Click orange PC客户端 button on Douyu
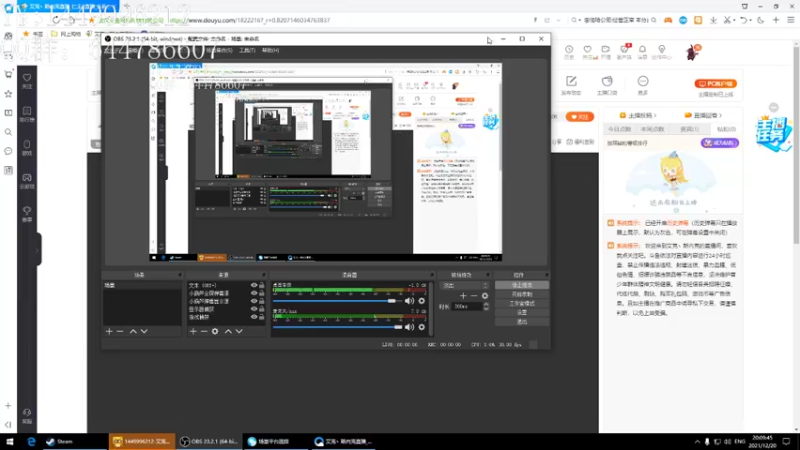The width and height of the screenshot is (800, 450). coord(715,84)
